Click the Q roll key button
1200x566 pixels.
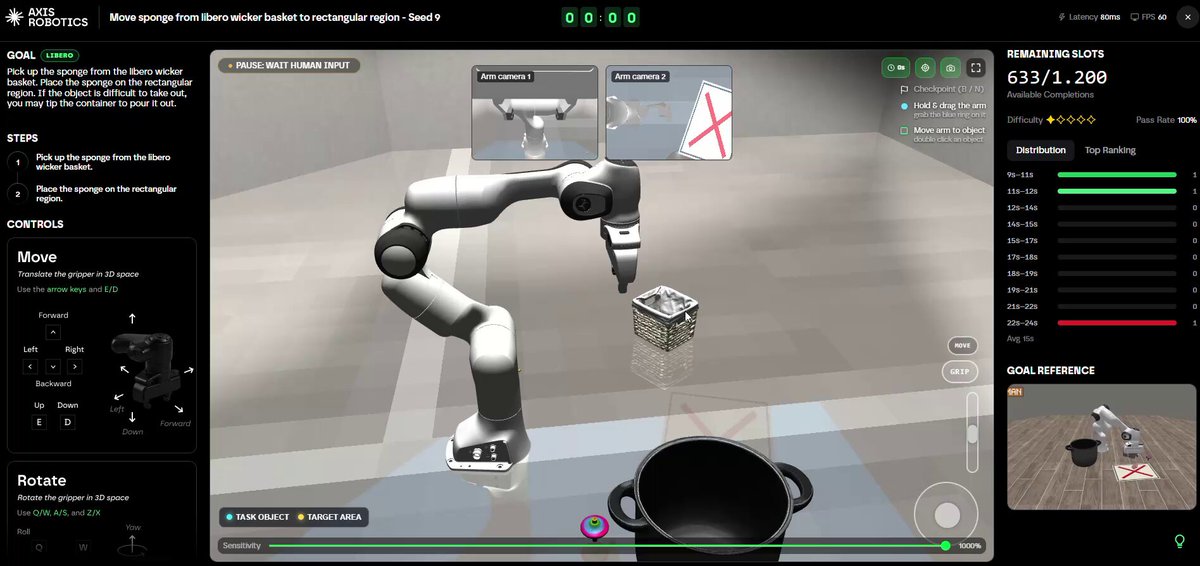tap(40, 547)
